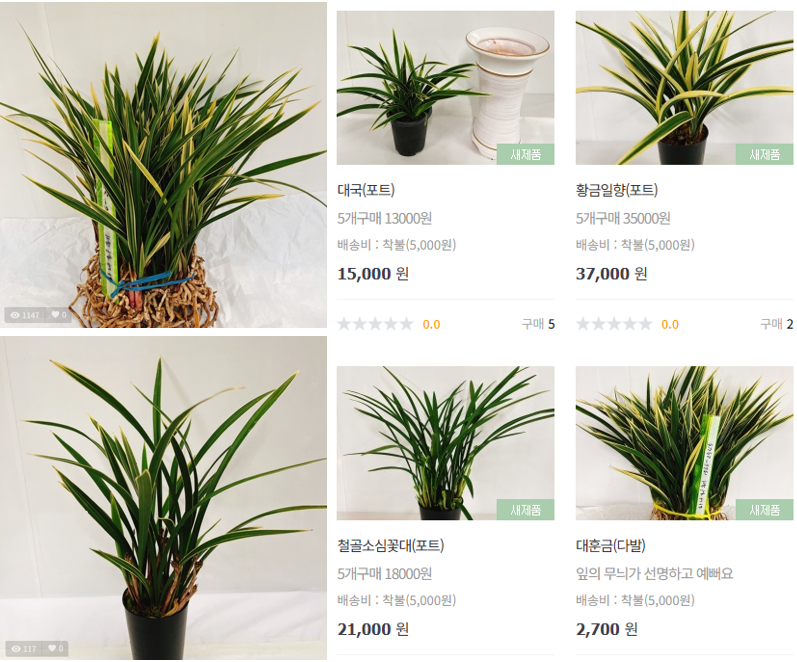This screenshot has height=662, width=797.
Task: Click the 대국(포트) star rating icons
Action: [375, 324]
